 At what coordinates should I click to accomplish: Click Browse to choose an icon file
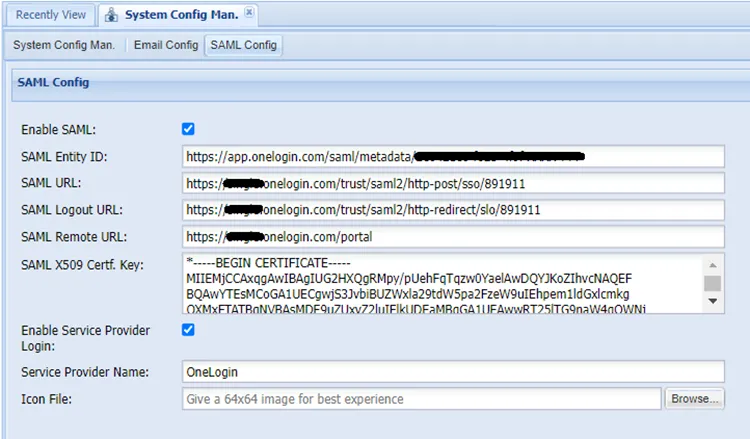tap(695, 399)
